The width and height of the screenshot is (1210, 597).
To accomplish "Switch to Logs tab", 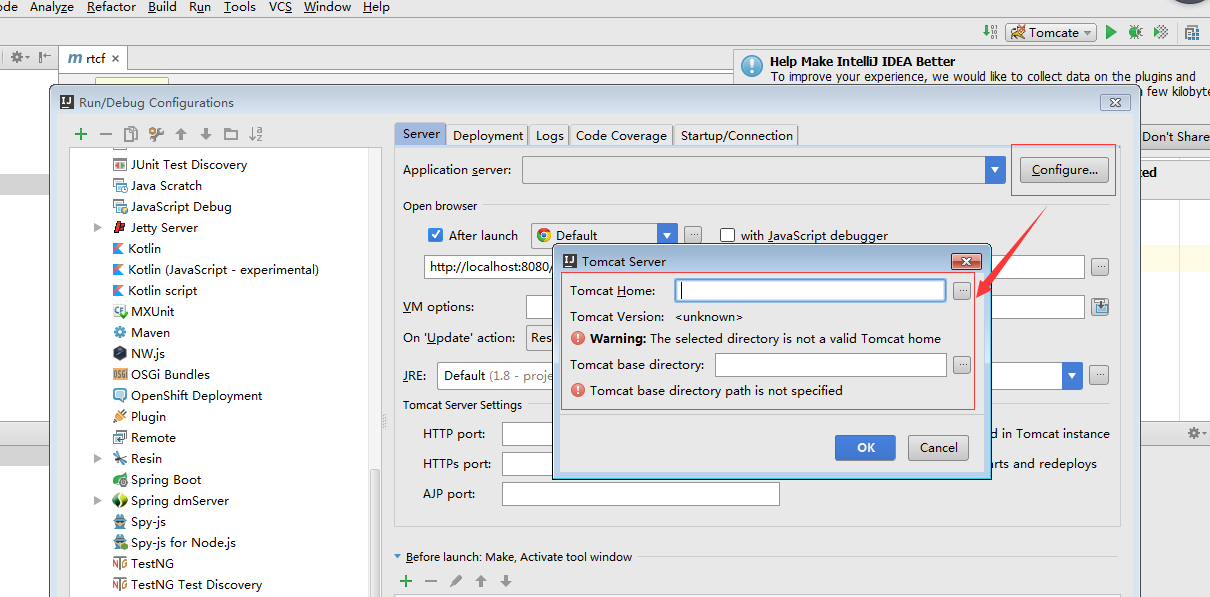I will tap(549, 135).
